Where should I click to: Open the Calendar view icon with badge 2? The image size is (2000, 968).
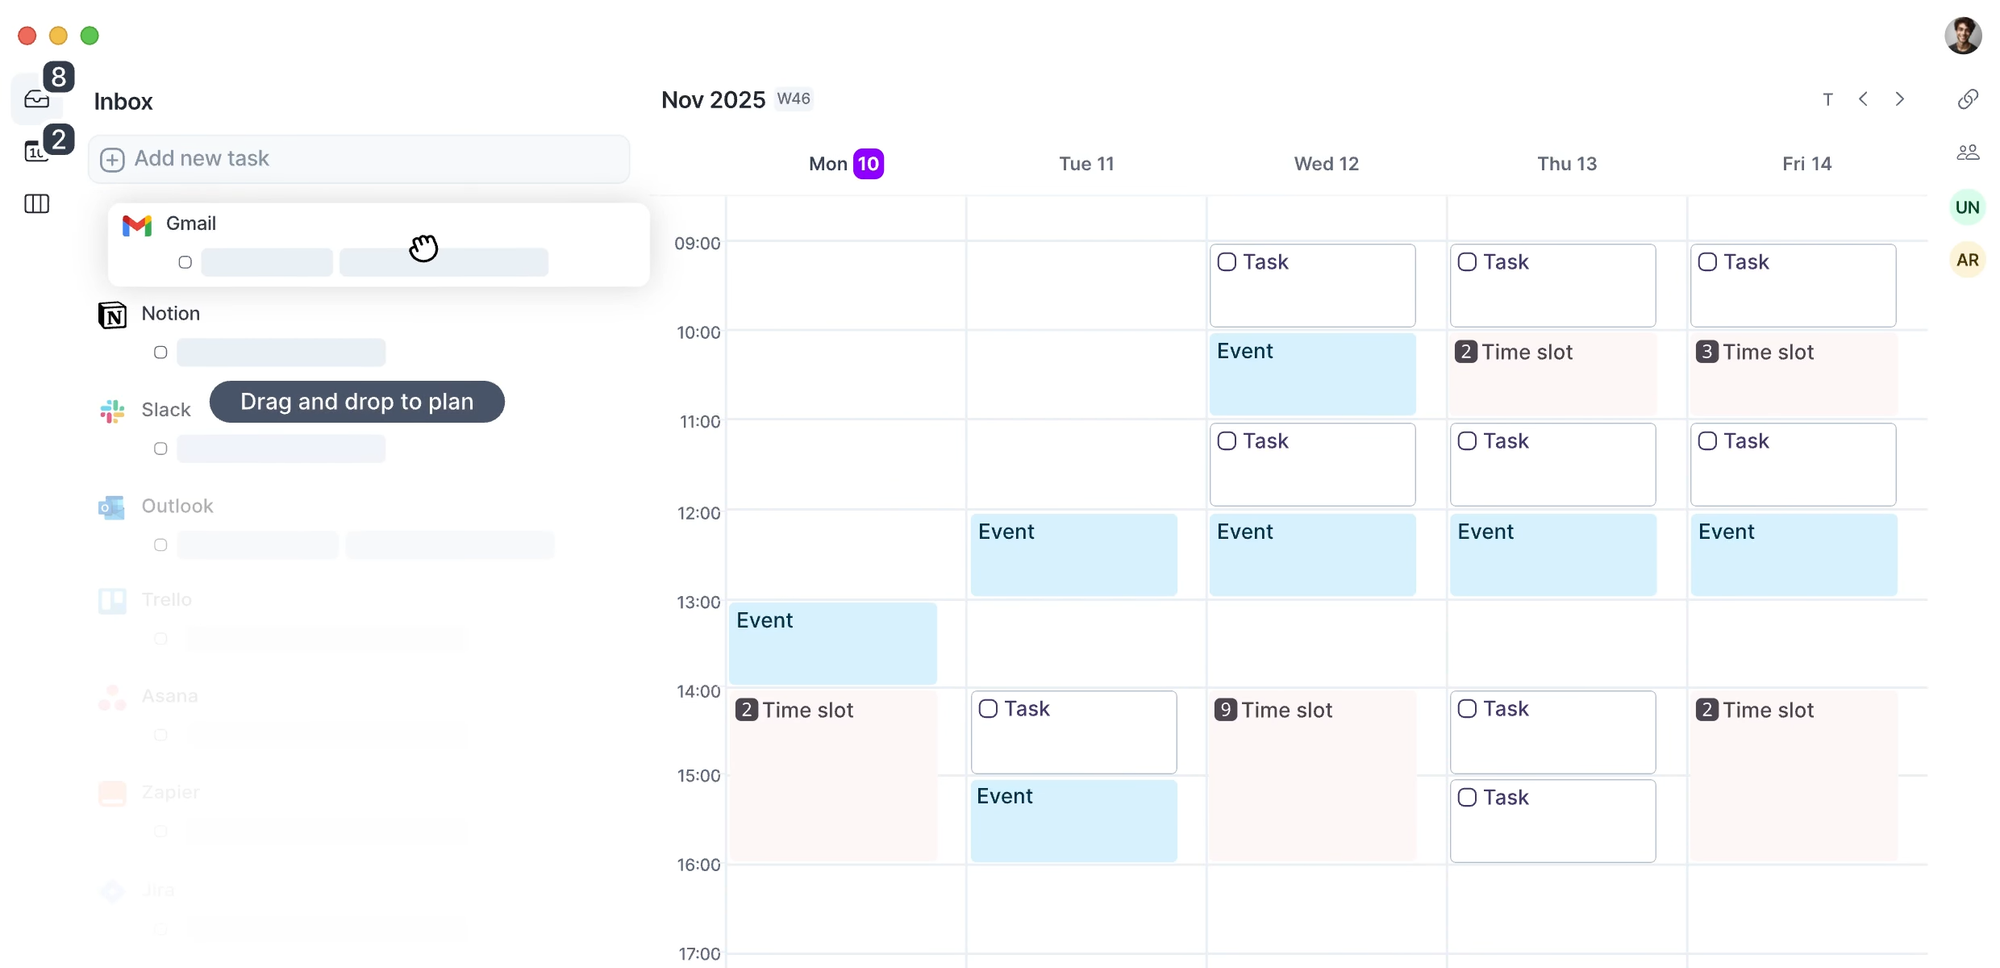(37, 150)
